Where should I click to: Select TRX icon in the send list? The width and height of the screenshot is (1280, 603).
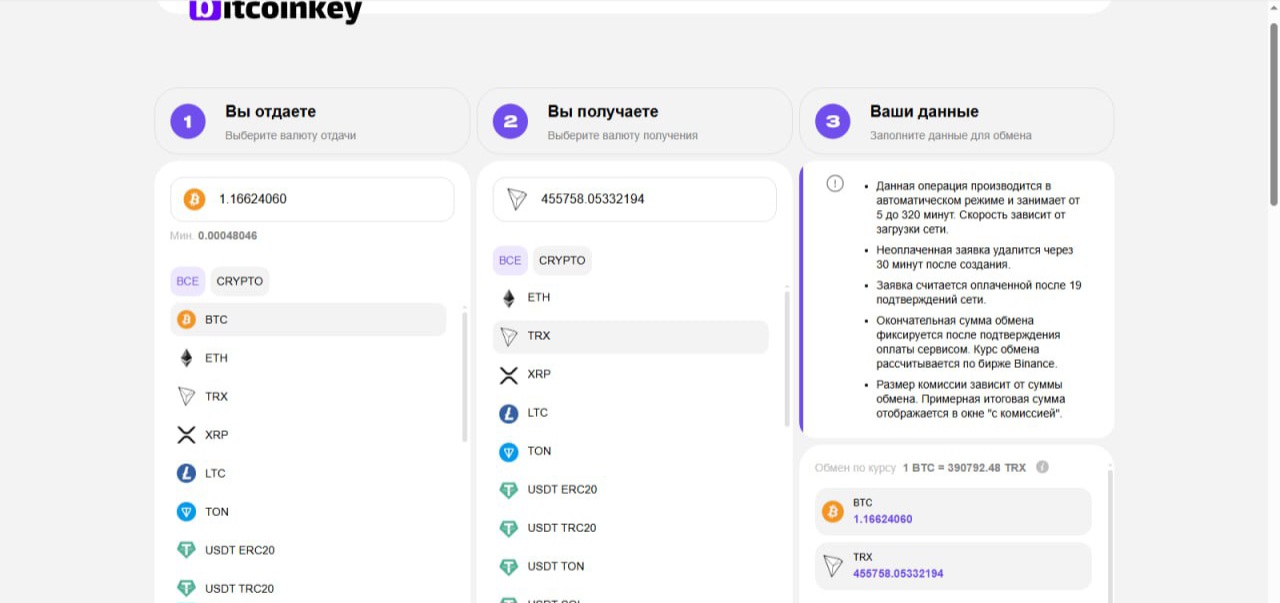pos(186,396)
